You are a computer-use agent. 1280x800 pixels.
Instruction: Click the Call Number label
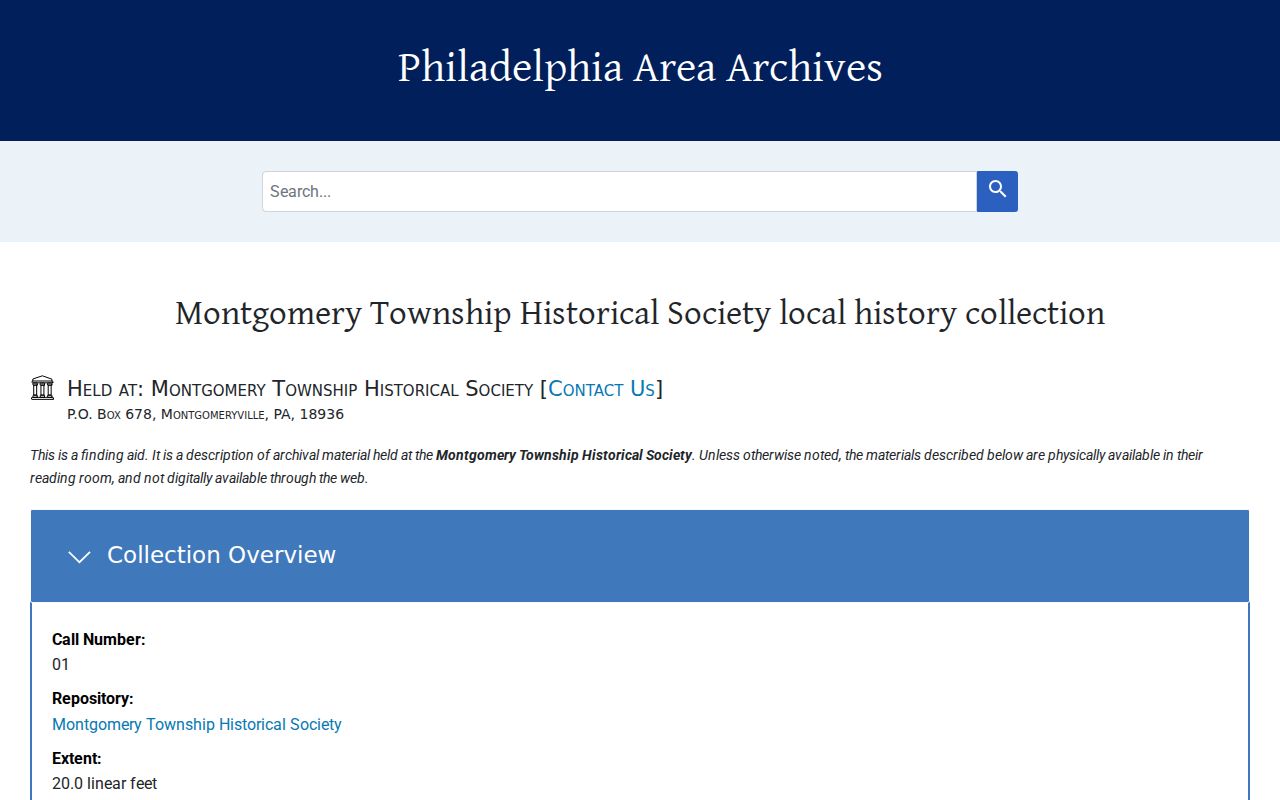99,639
